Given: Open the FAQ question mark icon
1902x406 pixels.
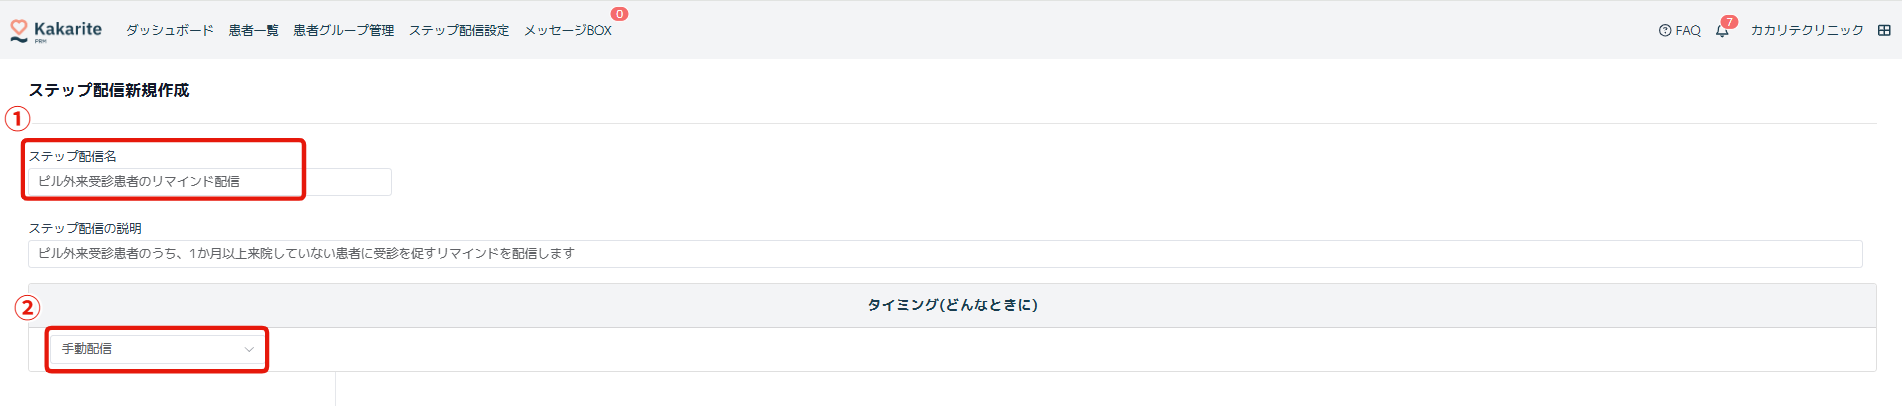Looking at the screenshot, I should (1665, 31).
